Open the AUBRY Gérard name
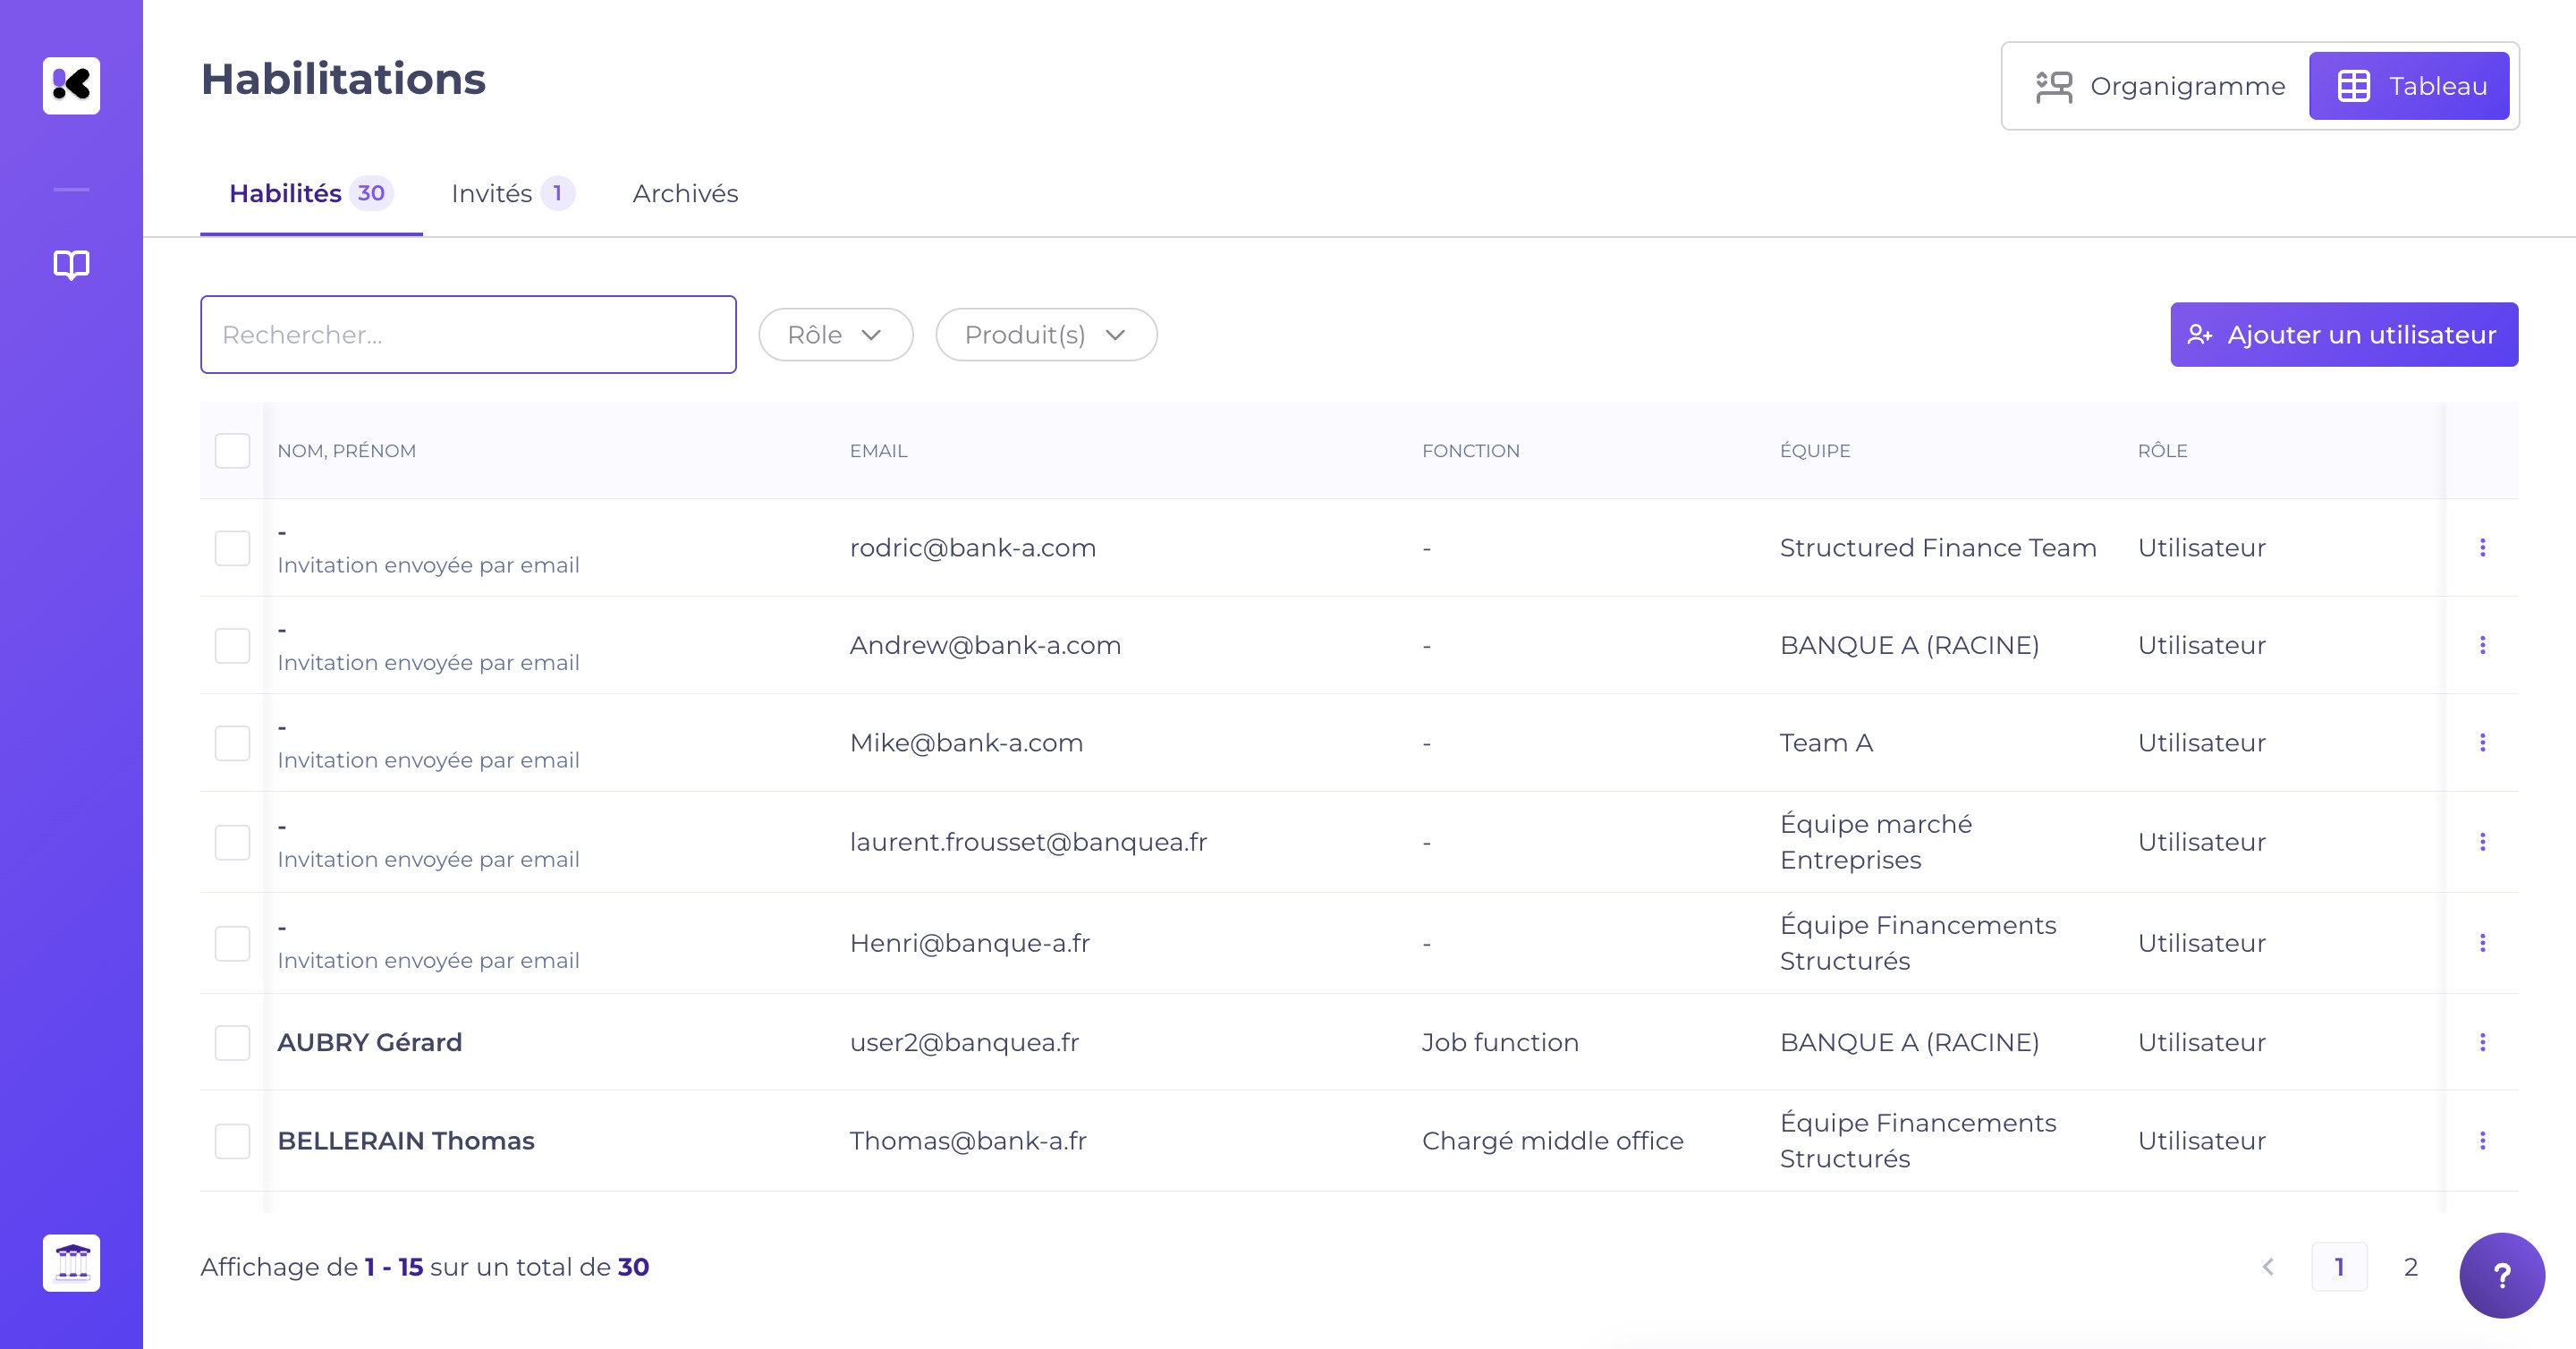The image size is (2576, 1349). [x=369, y=1042]
